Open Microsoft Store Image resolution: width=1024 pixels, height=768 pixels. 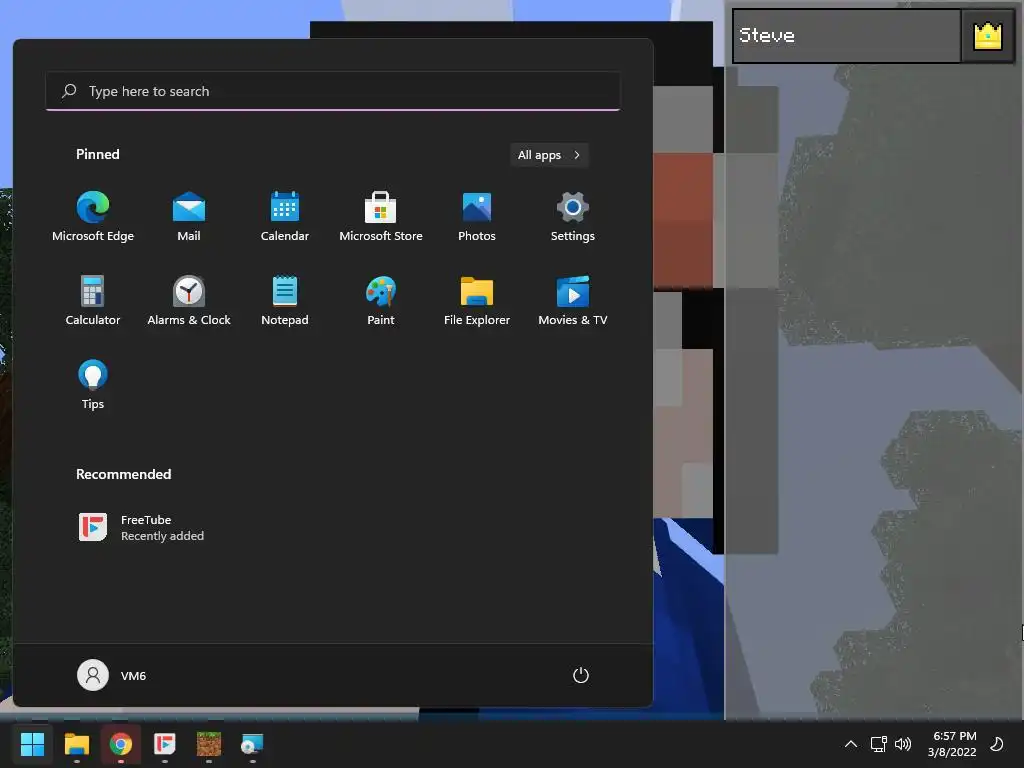pos(381,217)
